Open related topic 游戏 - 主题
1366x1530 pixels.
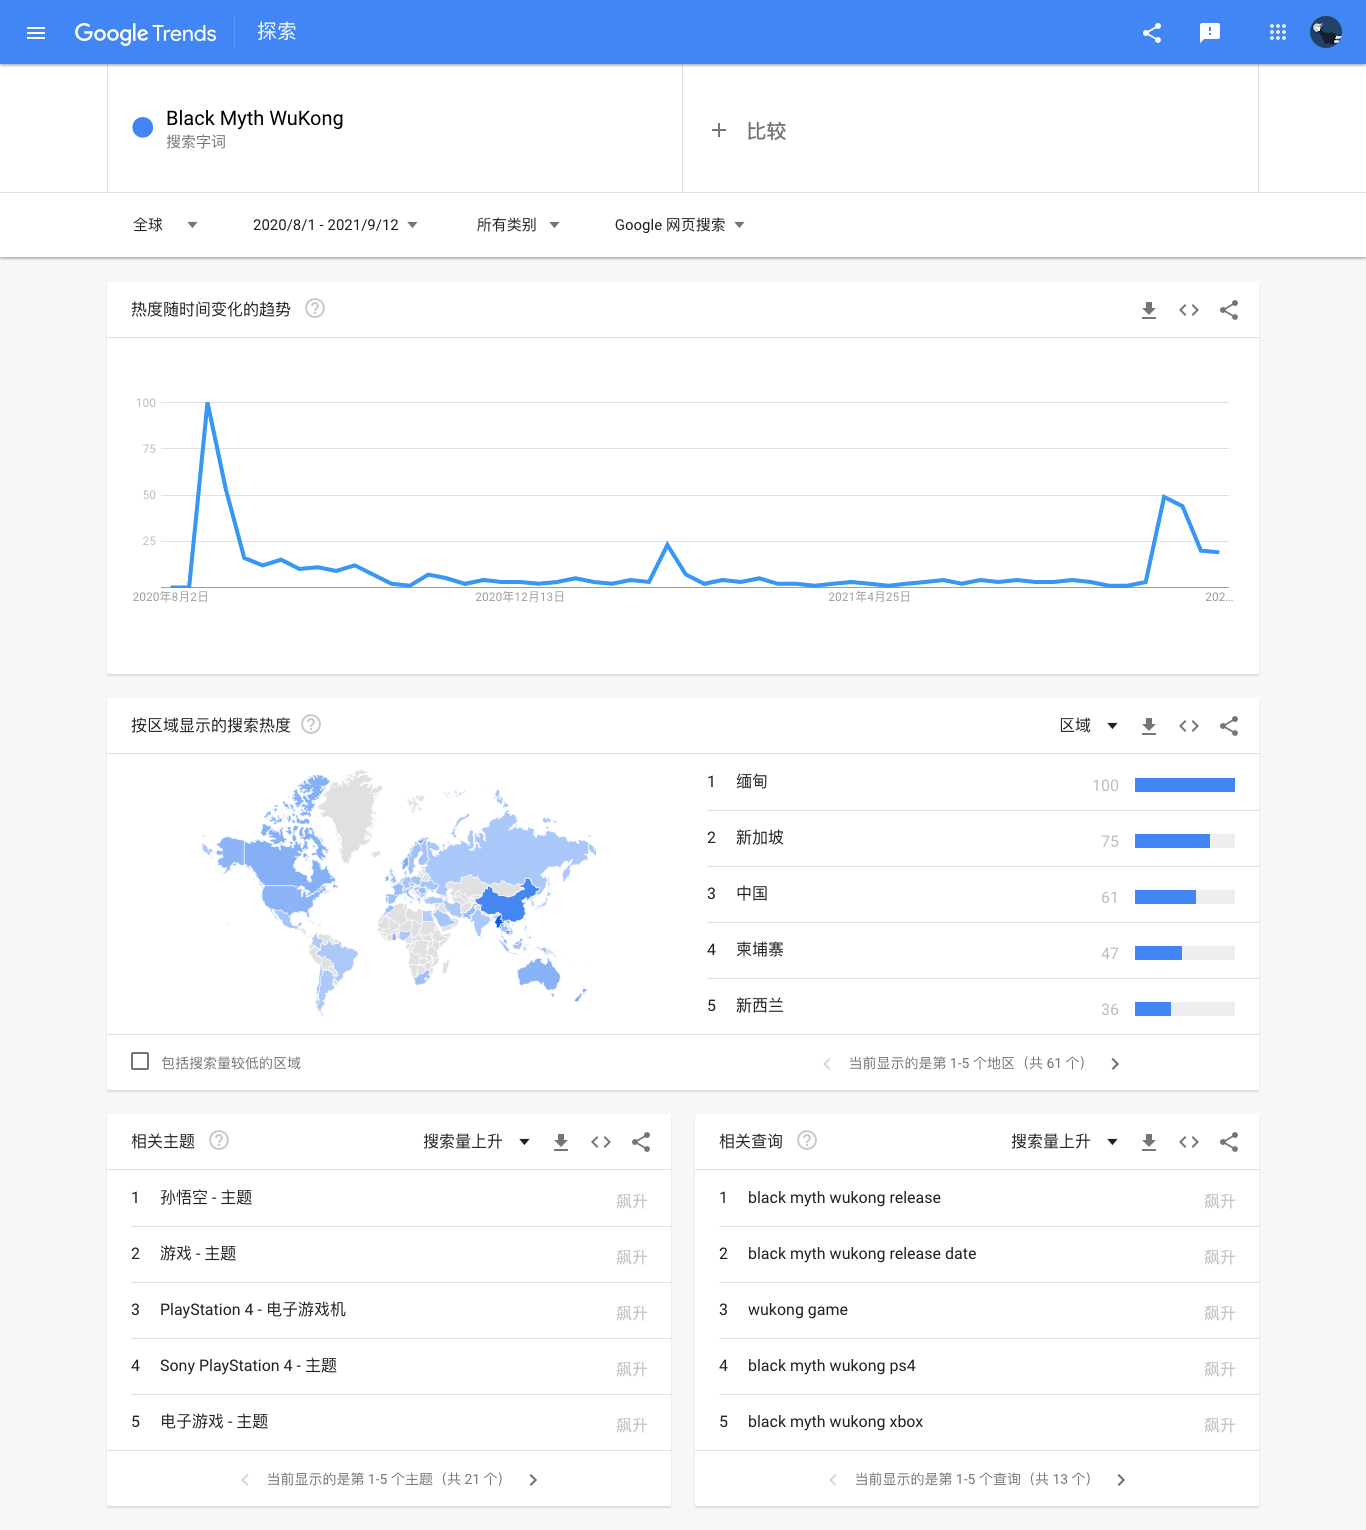pyautogui.click(x=198, y=1254)
